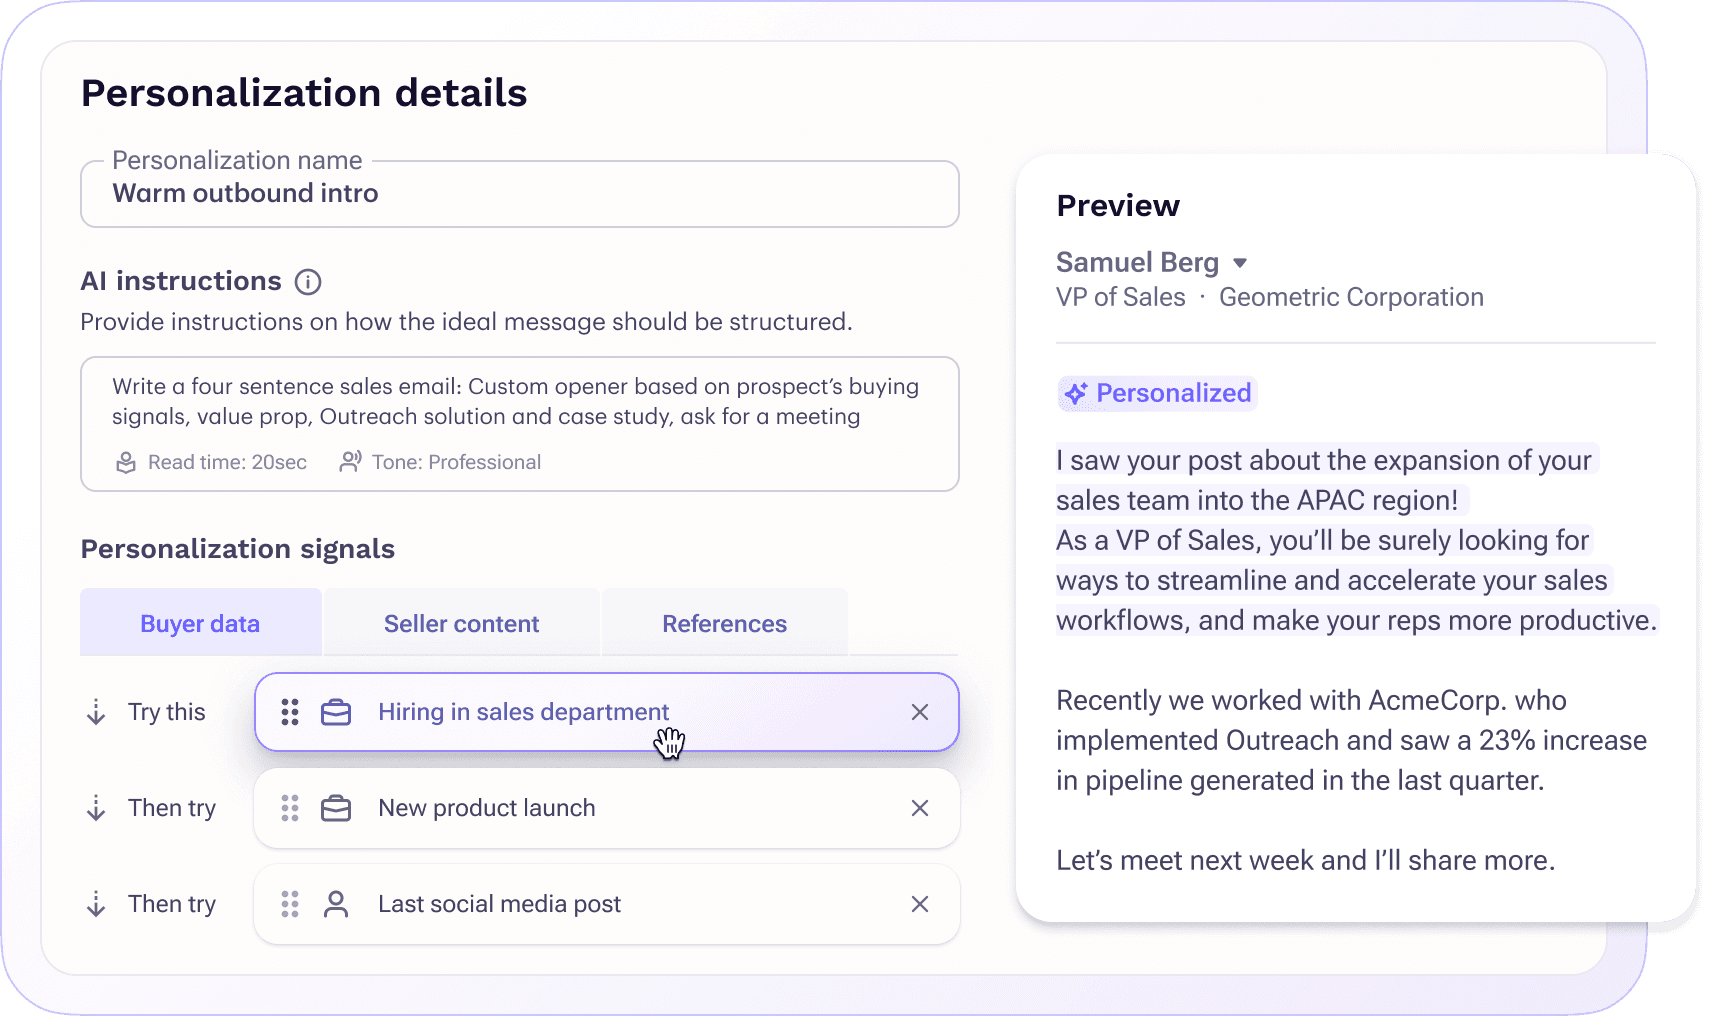1710x1016 pixels.
Task: Open the Samuel Berg preview dropdown
Action: [x=1240, y=262]
